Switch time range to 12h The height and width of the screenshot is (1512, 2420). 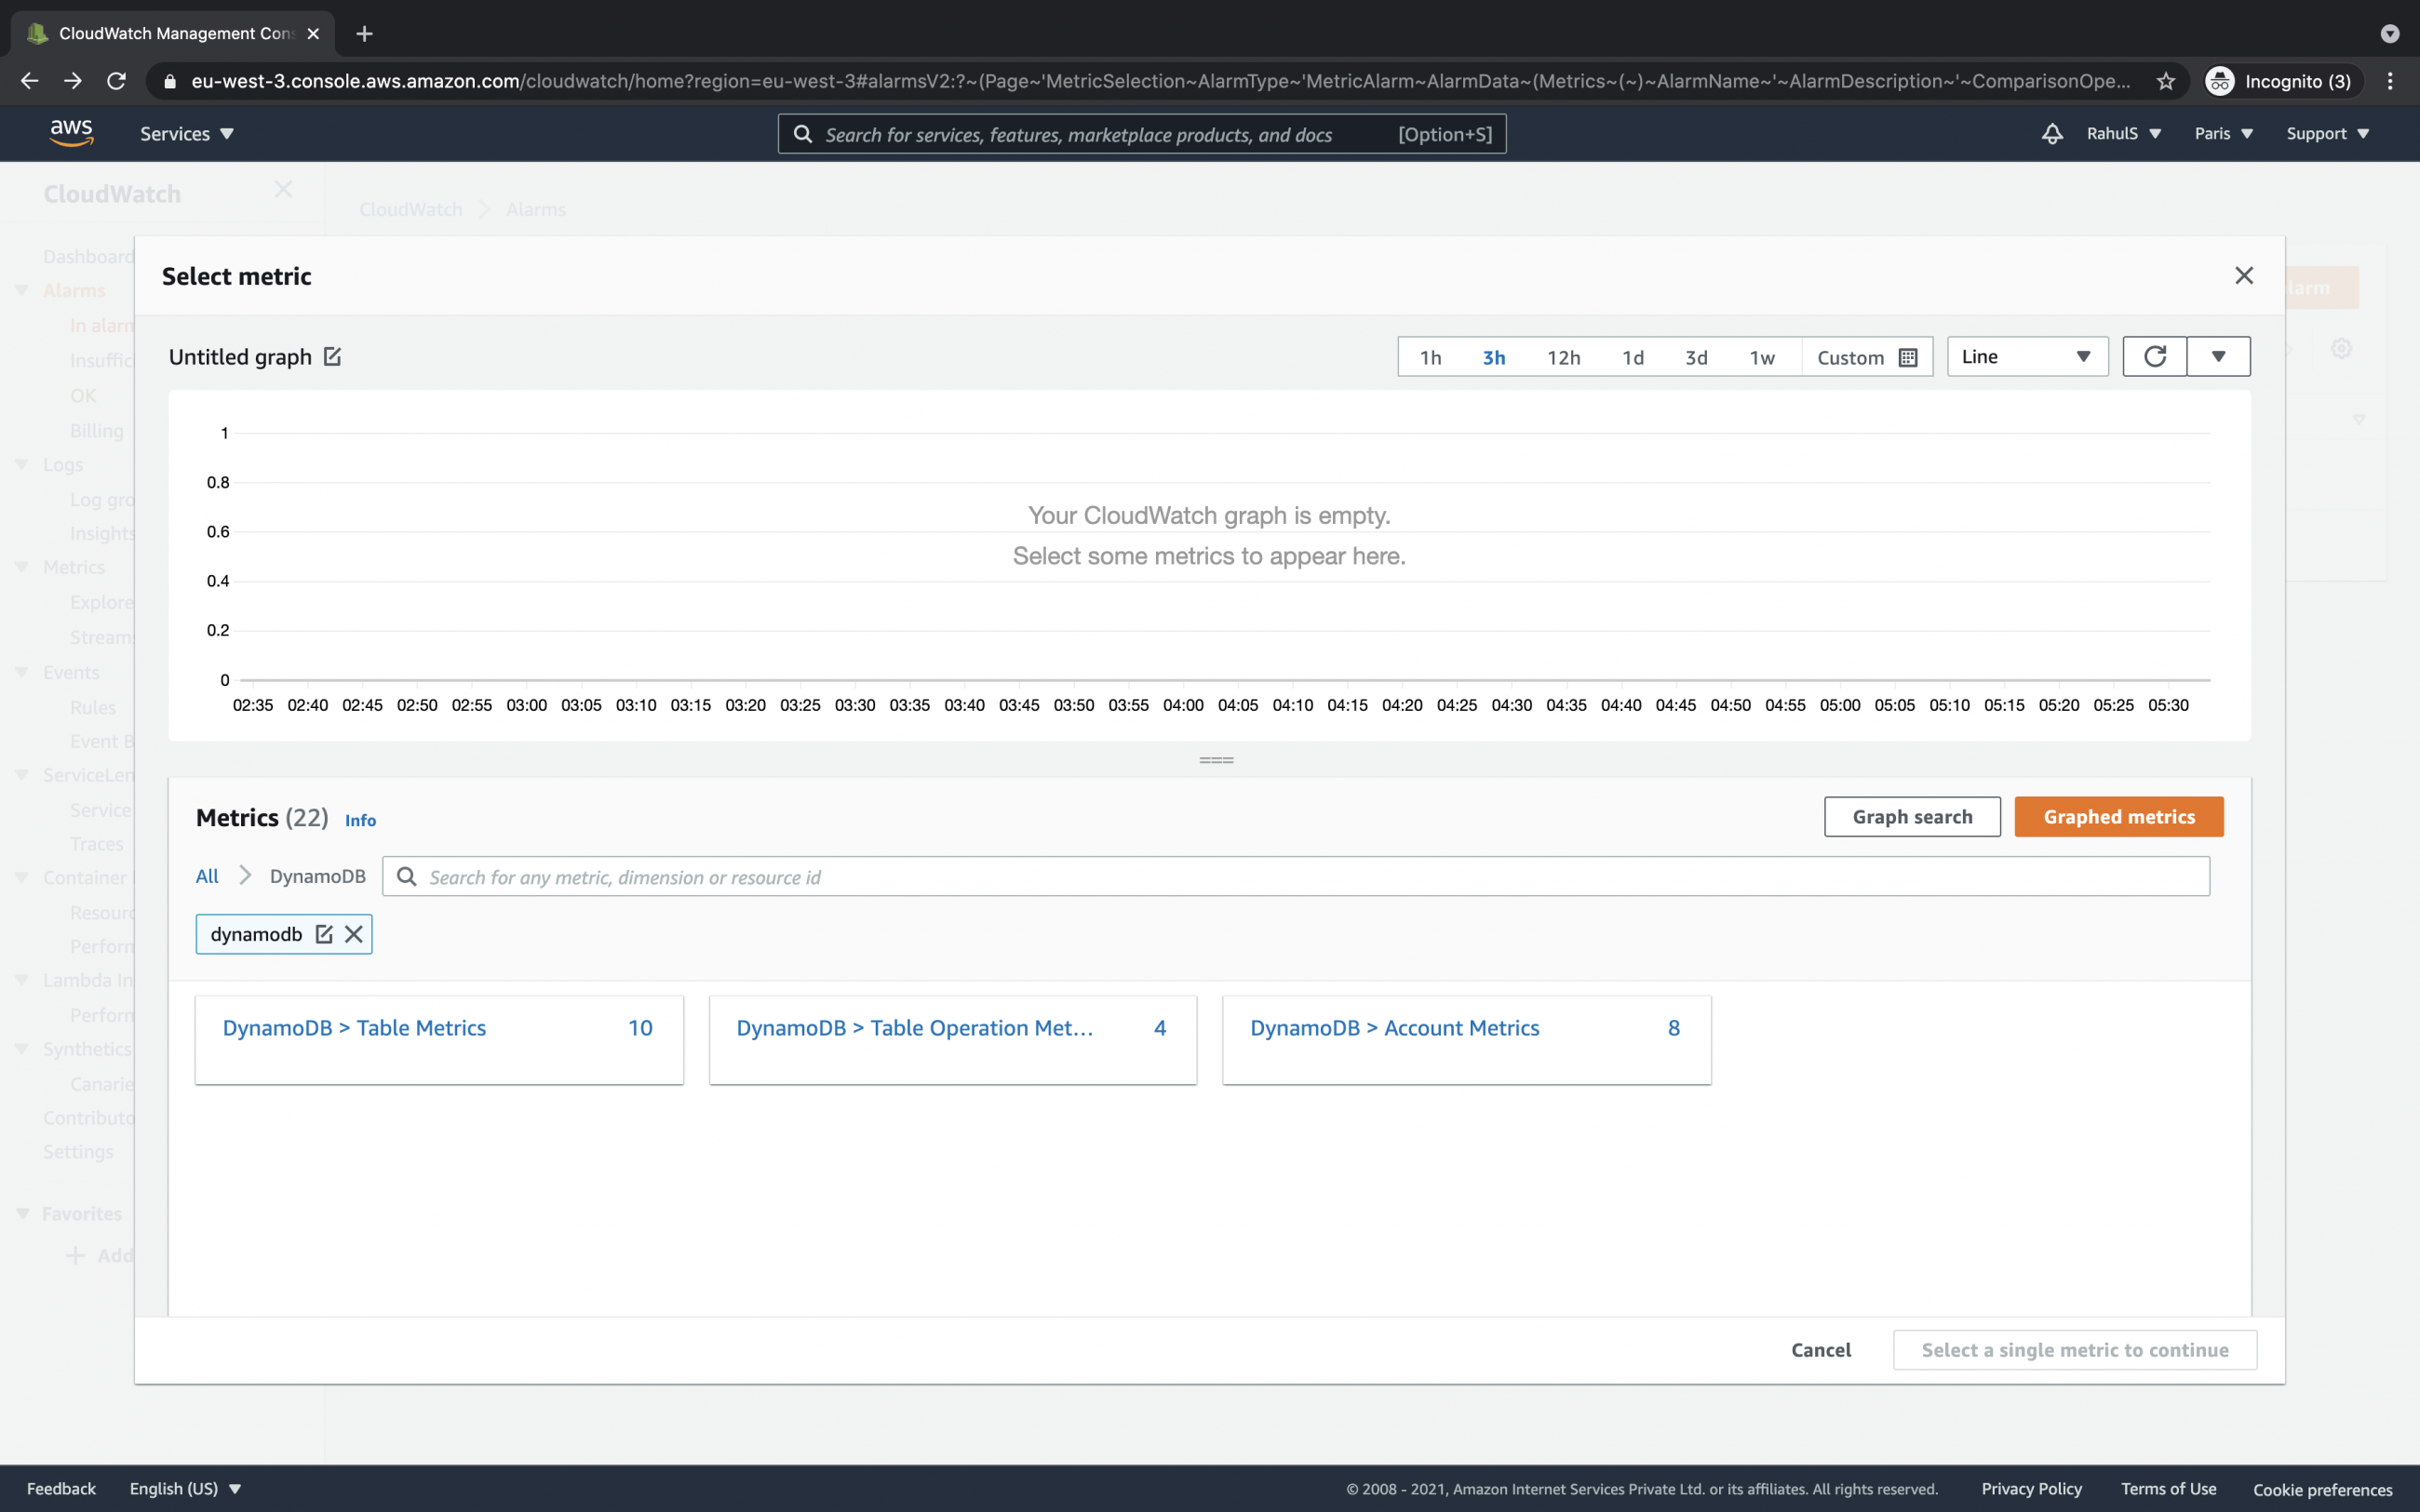point(1563,358)
